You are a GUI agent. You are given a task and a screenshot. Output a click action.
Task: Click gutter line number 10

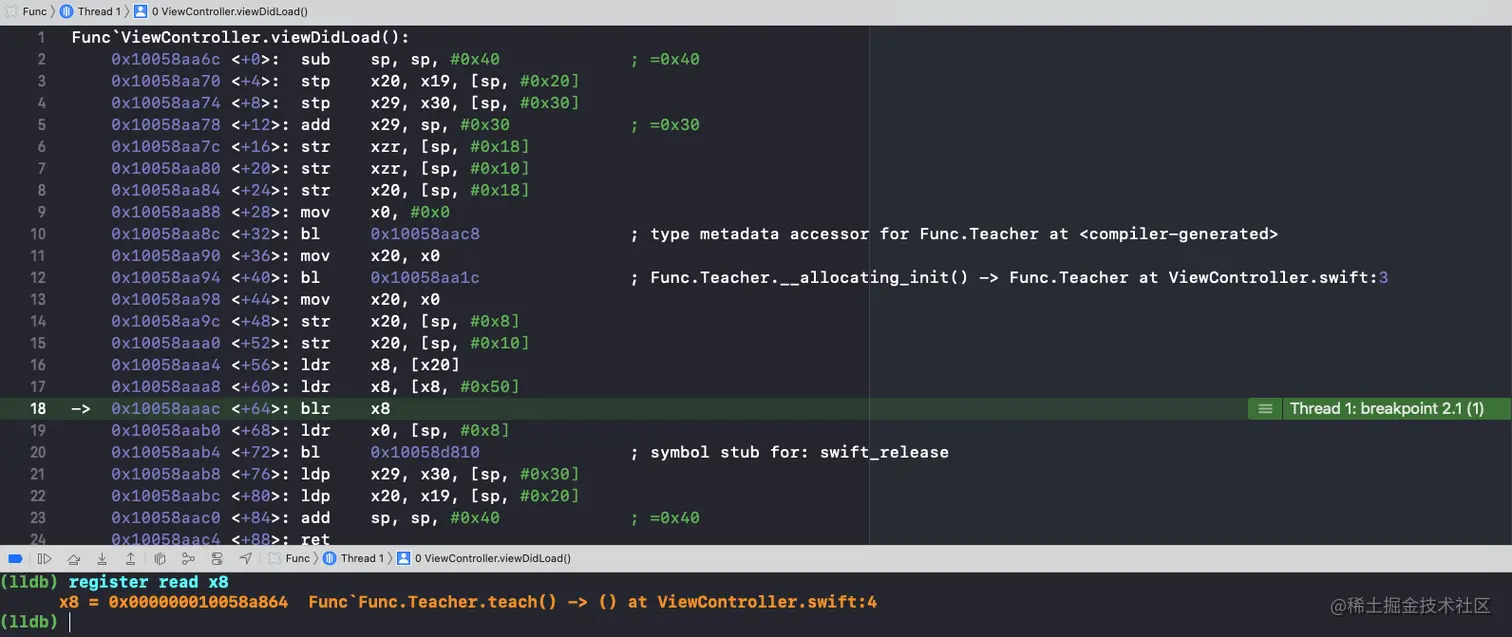38,234
